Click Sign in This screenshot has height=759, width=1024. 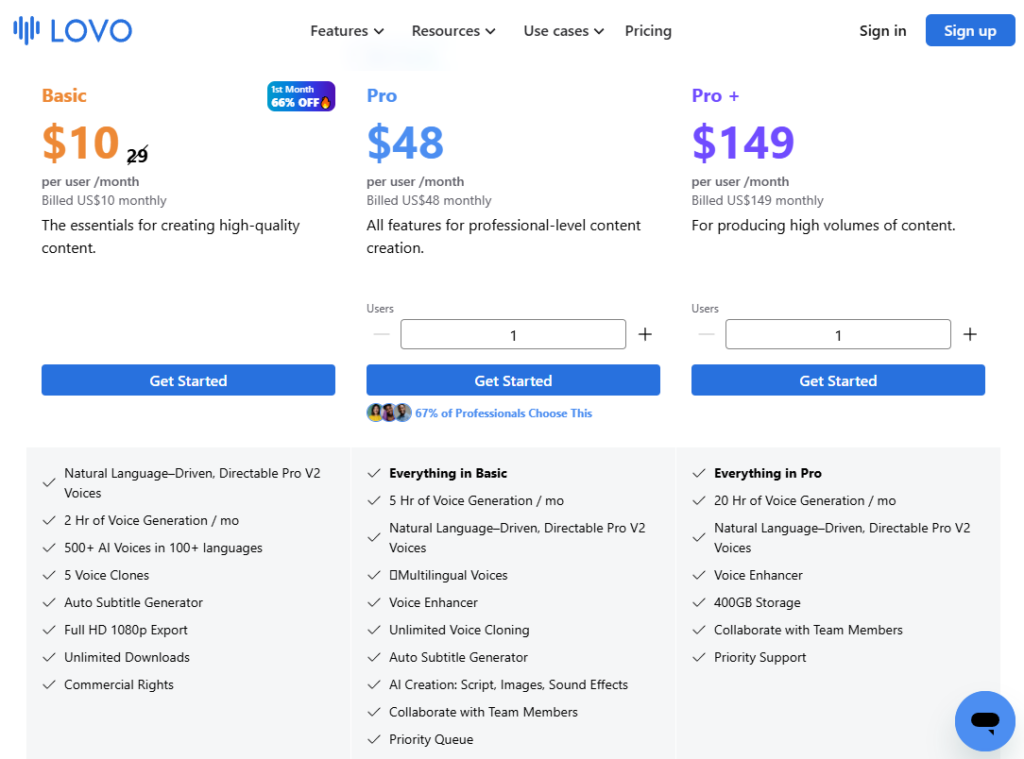882,31
